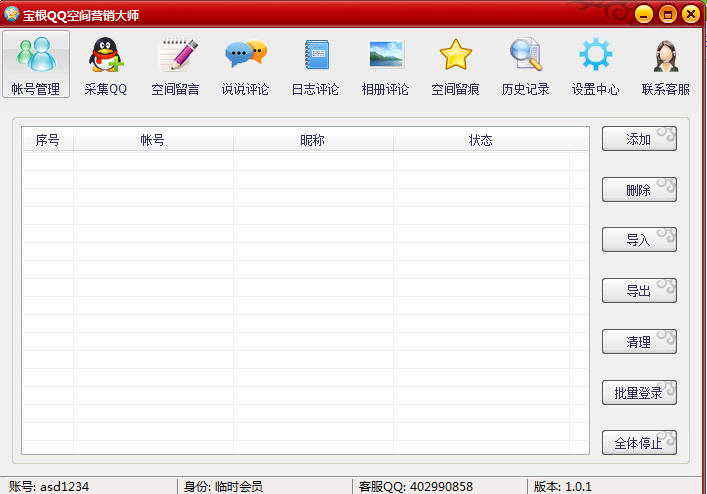Select the 采集QQ penguin icon

[106, 55]
